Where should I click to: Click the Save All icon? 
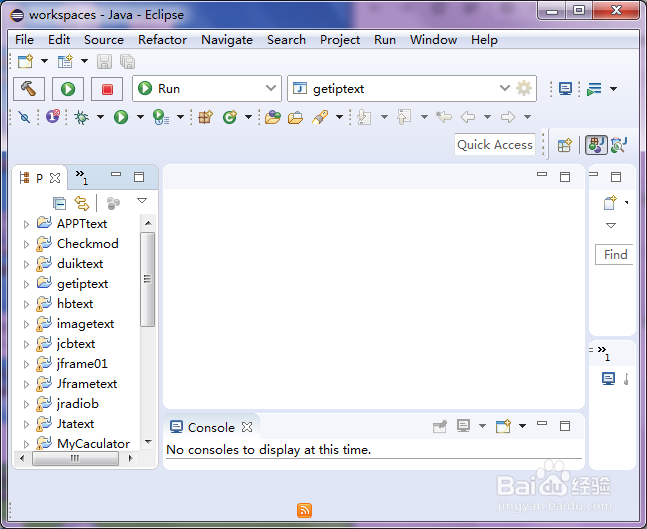[128, 61]
